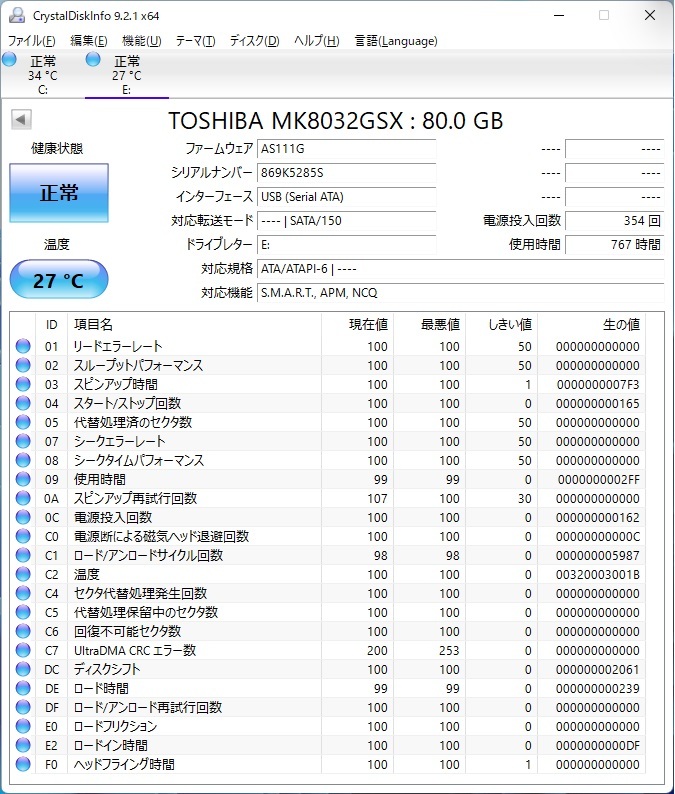
Task: Click status orb for リードエラーレート row
Action: click(x=23, y=346)
